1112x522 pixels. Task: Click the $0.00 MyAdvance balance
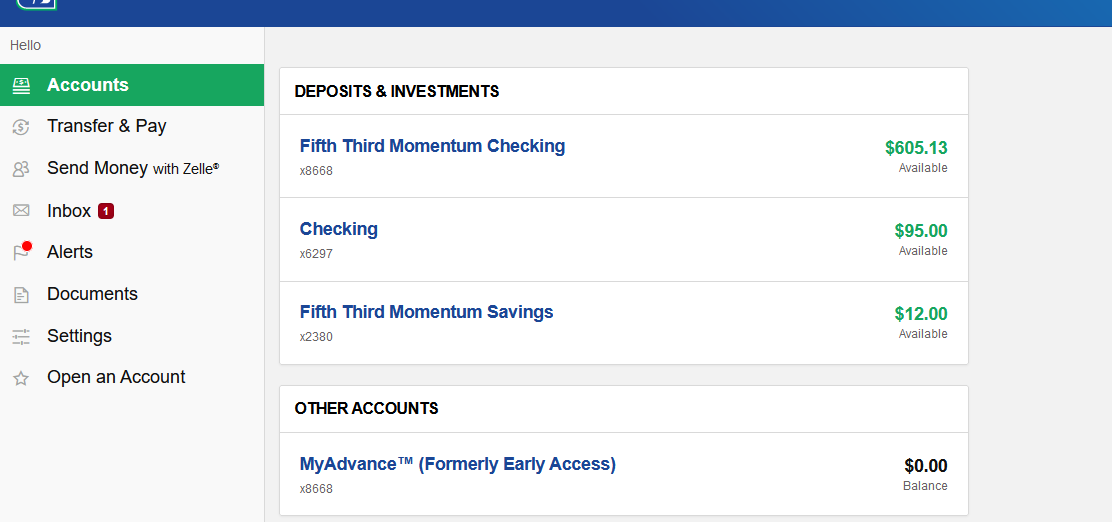925,466
